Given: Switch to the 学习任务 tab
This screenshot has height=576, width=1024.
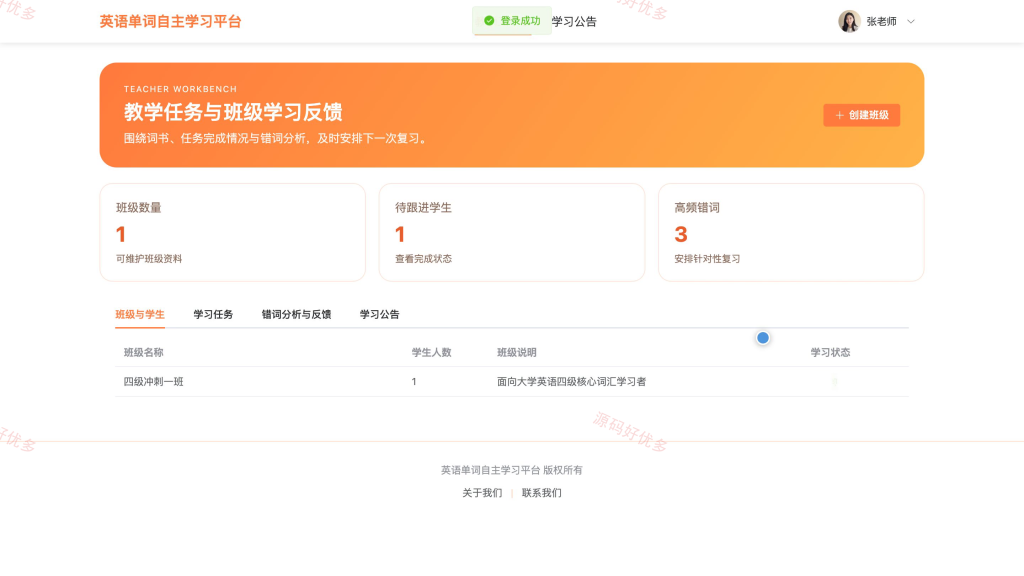Looking at the screenshot, I should pos(213,314).
